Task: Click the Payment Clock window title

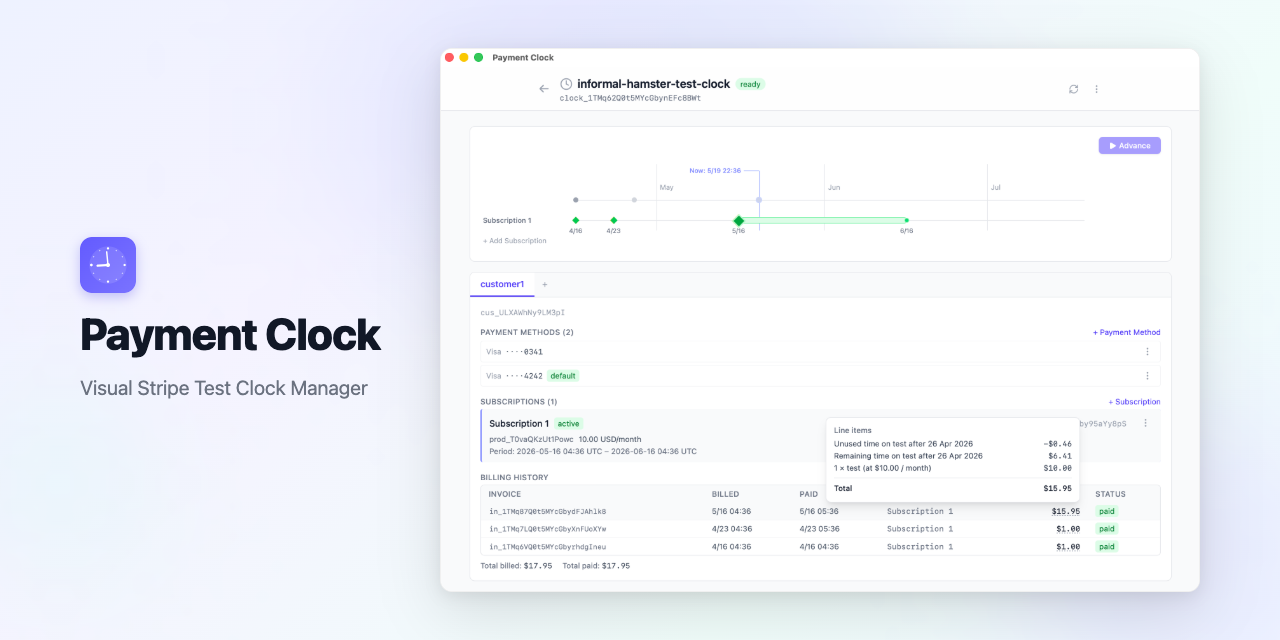Action: coord(523,58)
